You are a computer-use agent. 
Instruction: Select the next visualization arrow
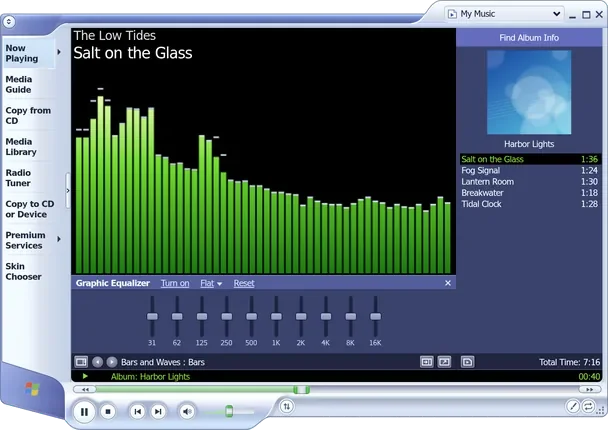112,362
